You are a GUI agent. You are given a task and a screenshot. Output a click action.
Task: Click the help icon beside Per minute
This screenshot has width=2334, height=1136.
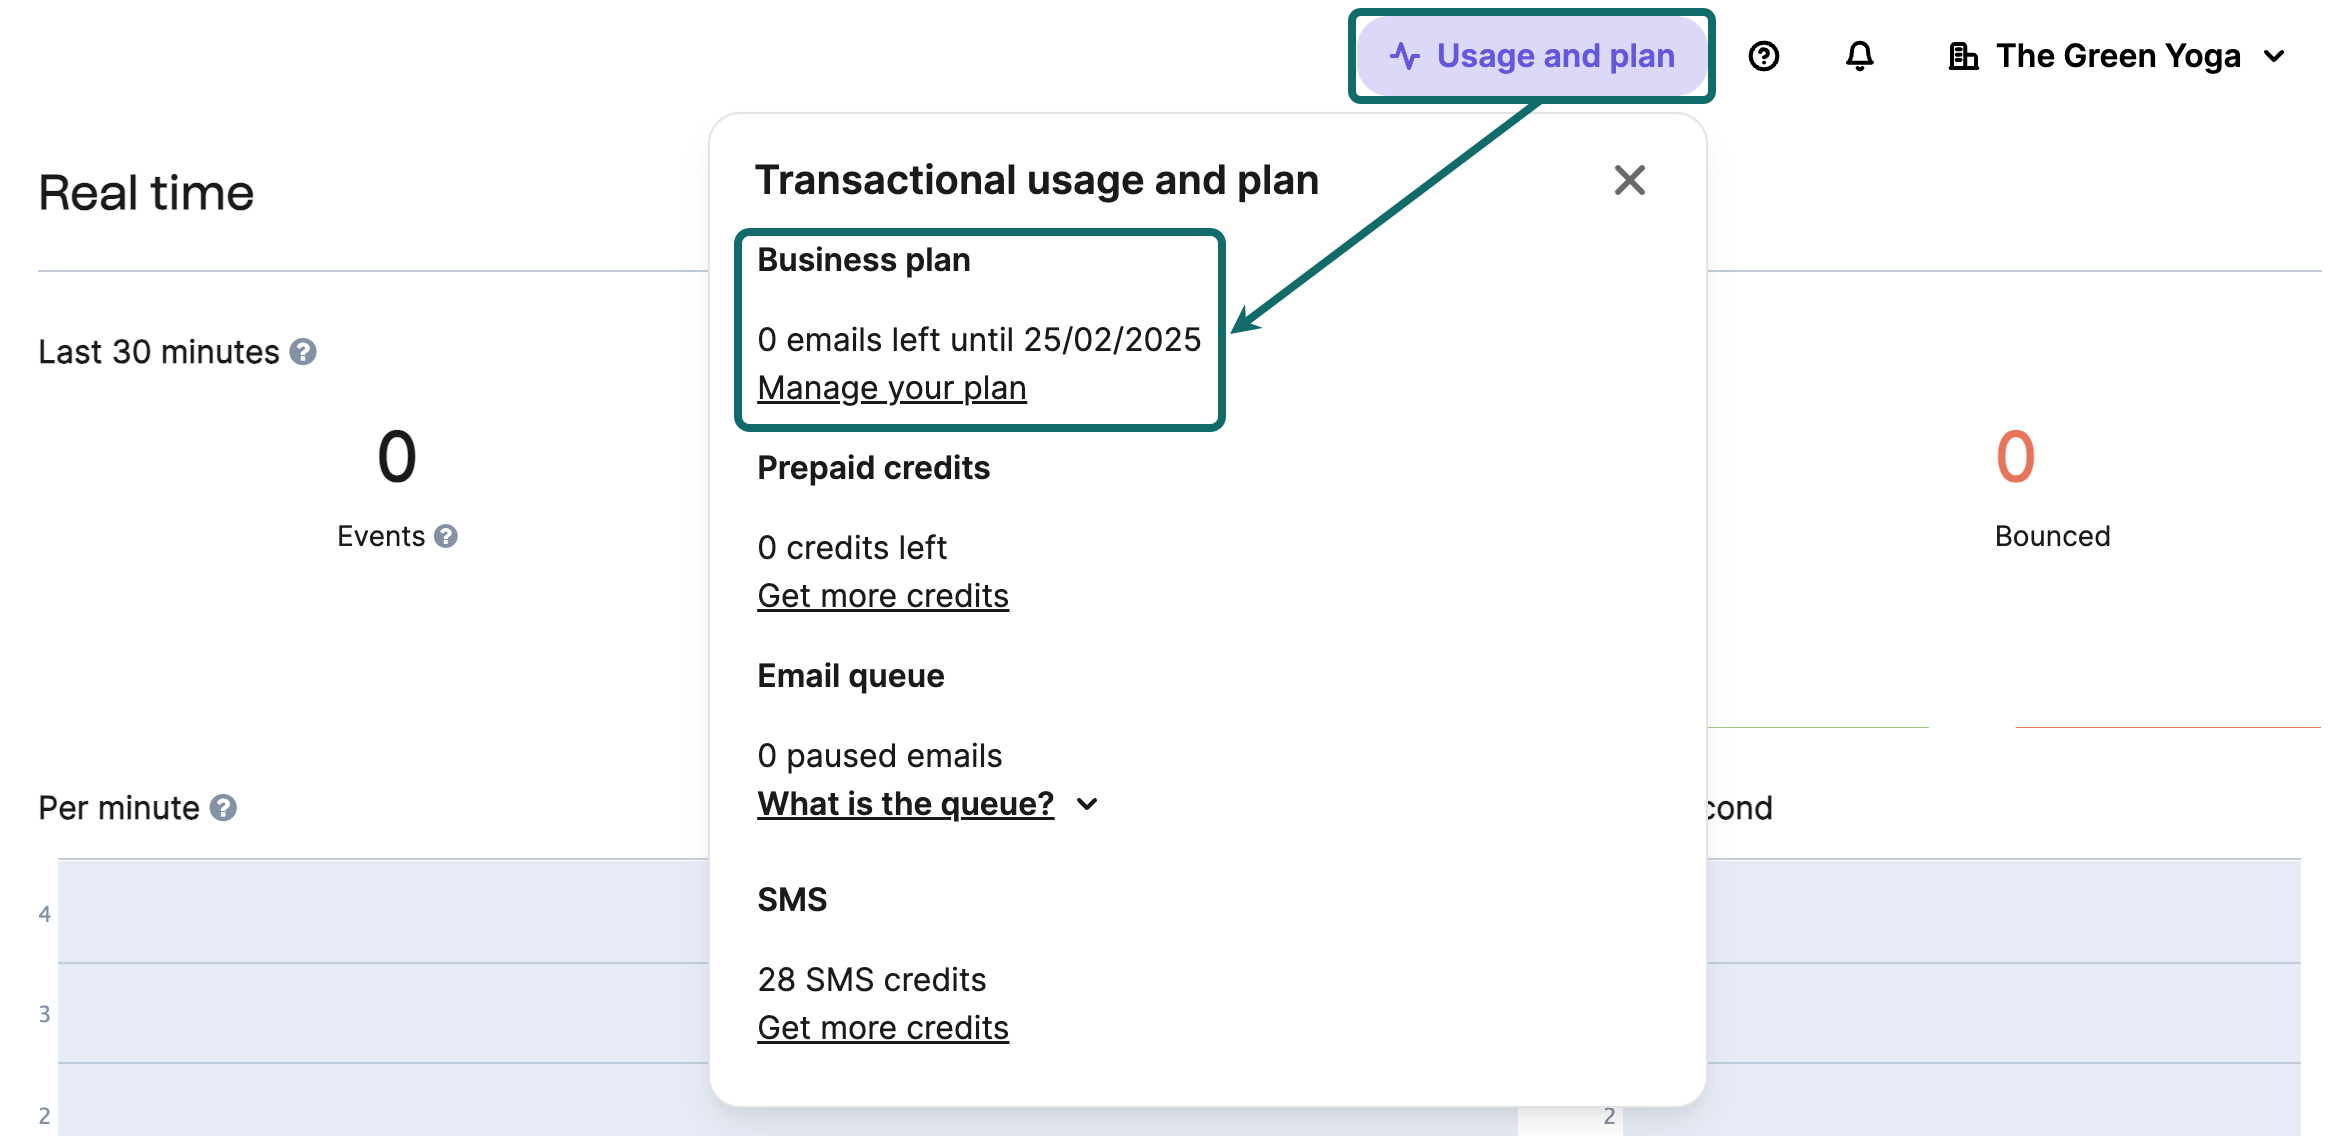pyautogui.click(x=224, y=808)
